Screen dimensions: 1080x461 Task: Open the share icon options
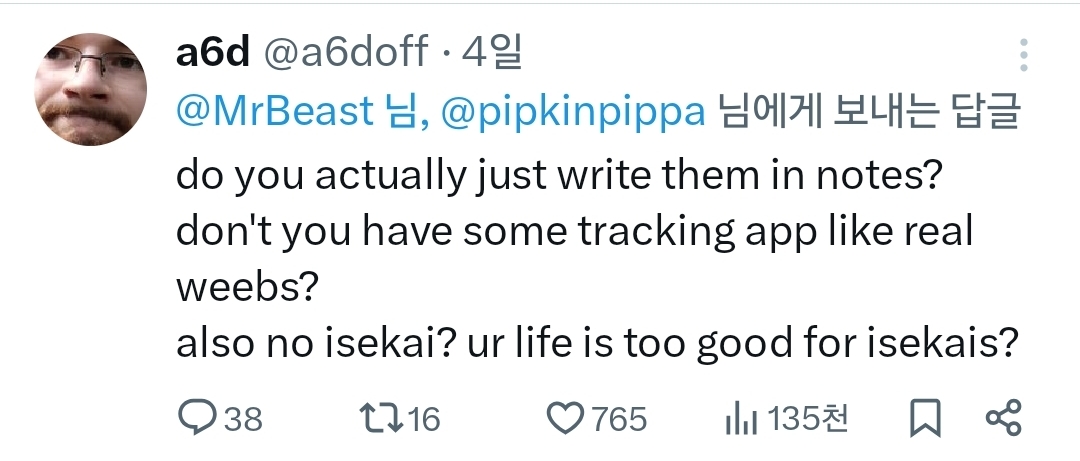(1002, 418)
